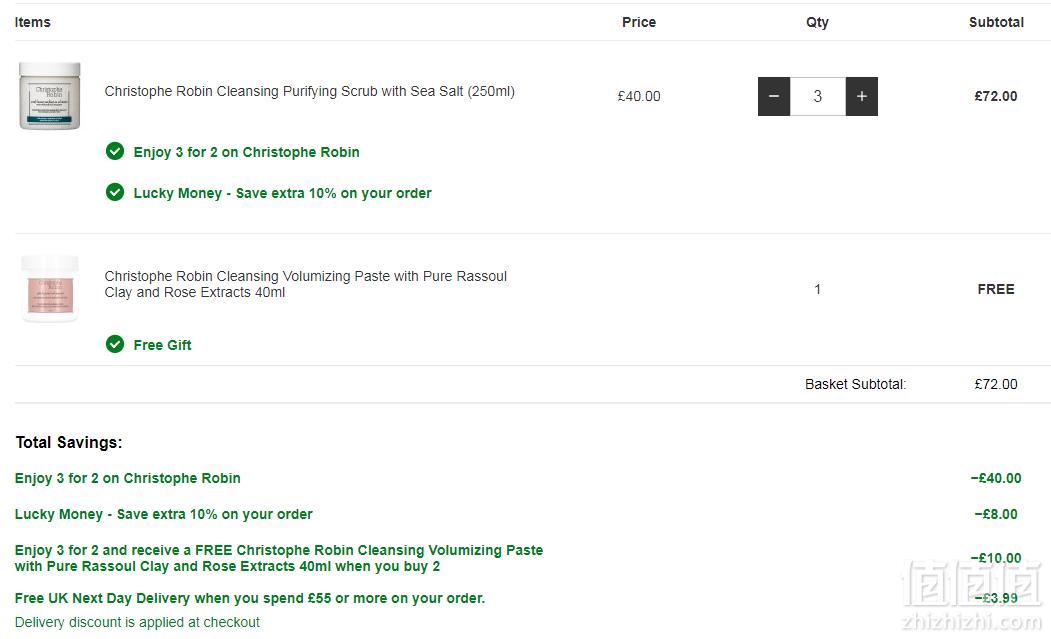The height and width of the screenshot is (639, 1051).
Task: Click the quantity input field showing 3
Action: tap(818, 97)
